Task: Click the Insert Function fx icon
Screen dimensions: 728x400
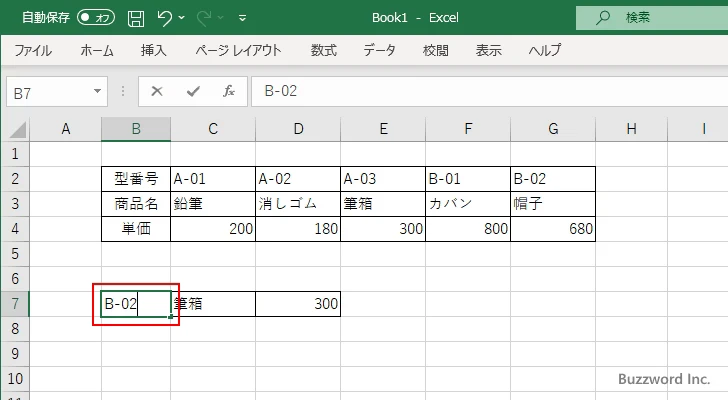Action: [x=229, y=91]
